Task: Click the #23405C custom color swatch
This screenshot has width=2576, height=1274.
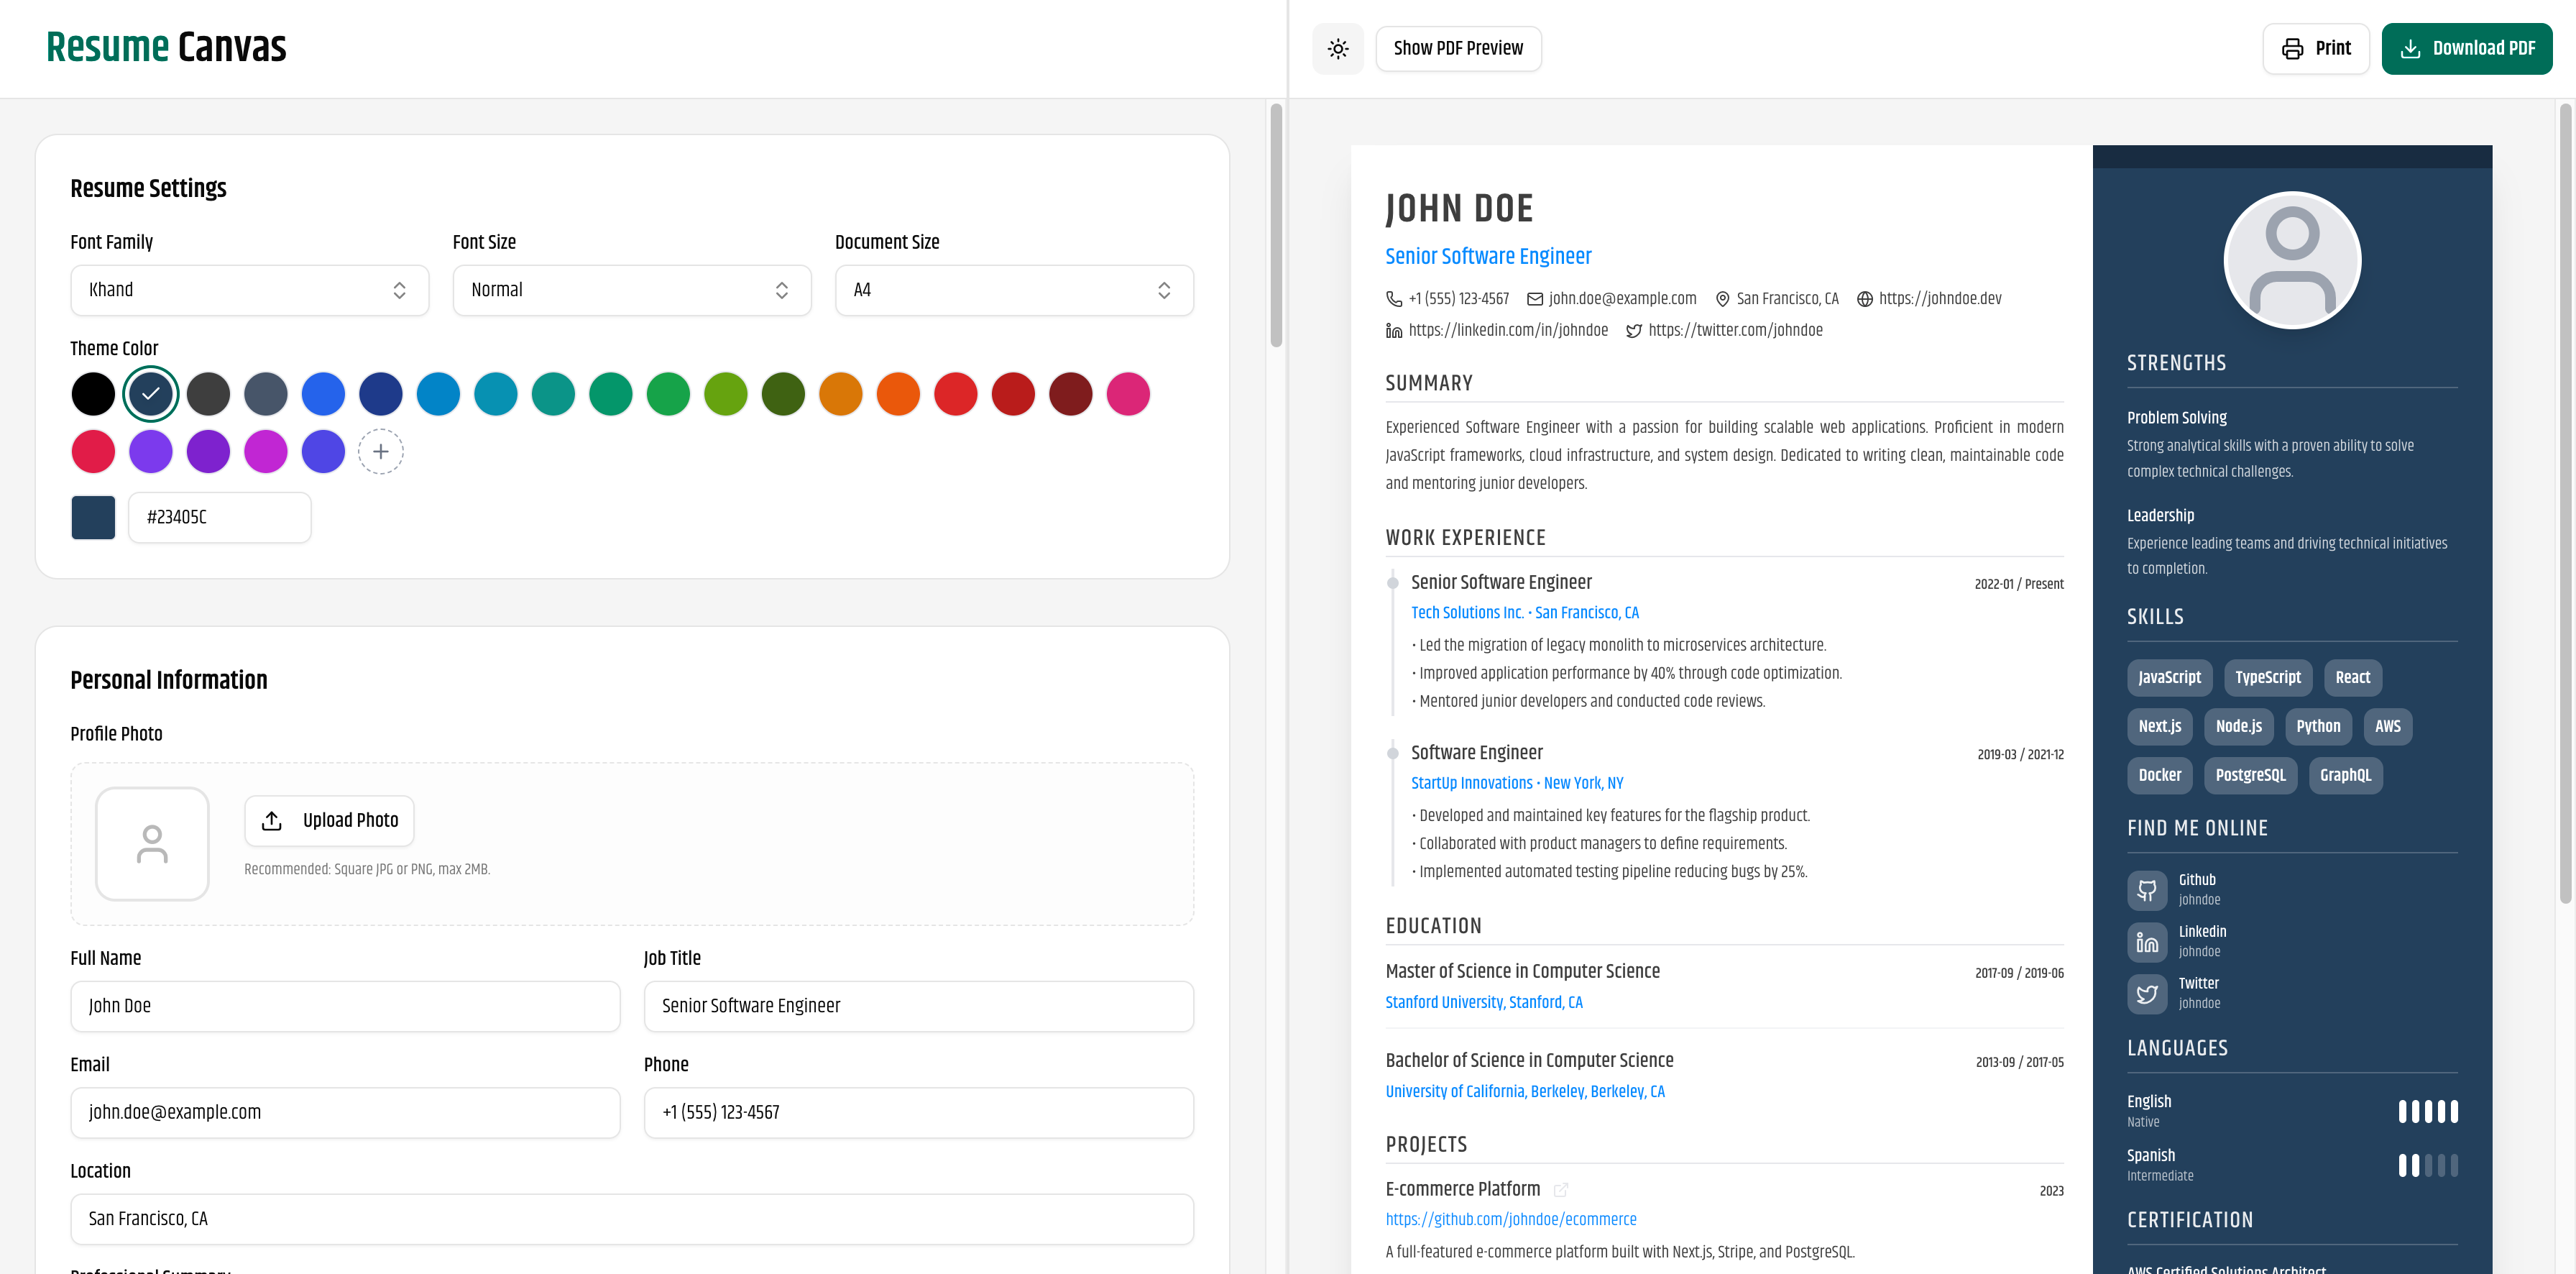Action: (x=93, y=517)
